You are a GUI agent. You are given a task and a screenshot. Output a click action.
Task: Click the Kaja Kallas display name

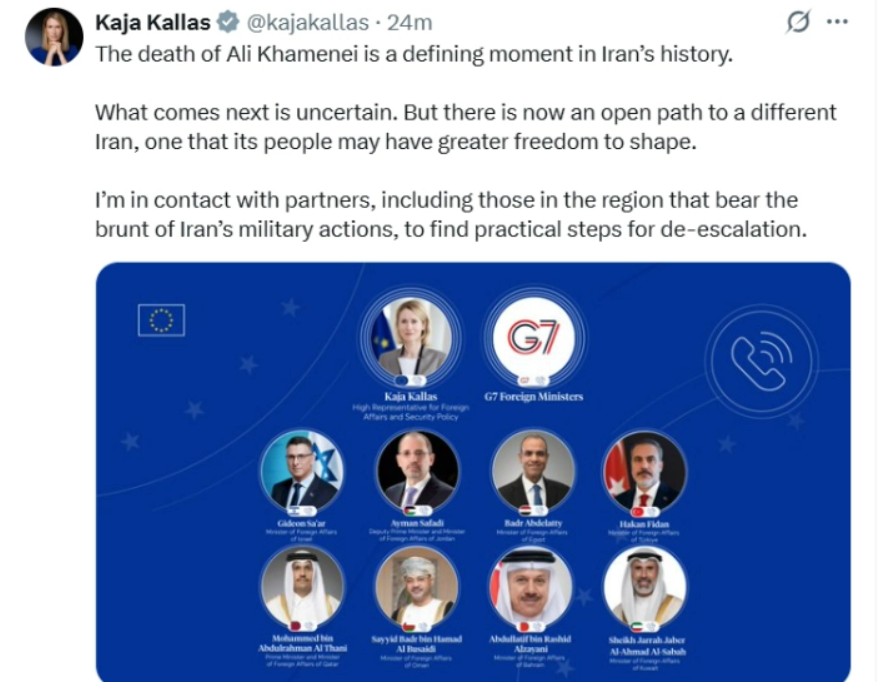(x=153, y=23)
